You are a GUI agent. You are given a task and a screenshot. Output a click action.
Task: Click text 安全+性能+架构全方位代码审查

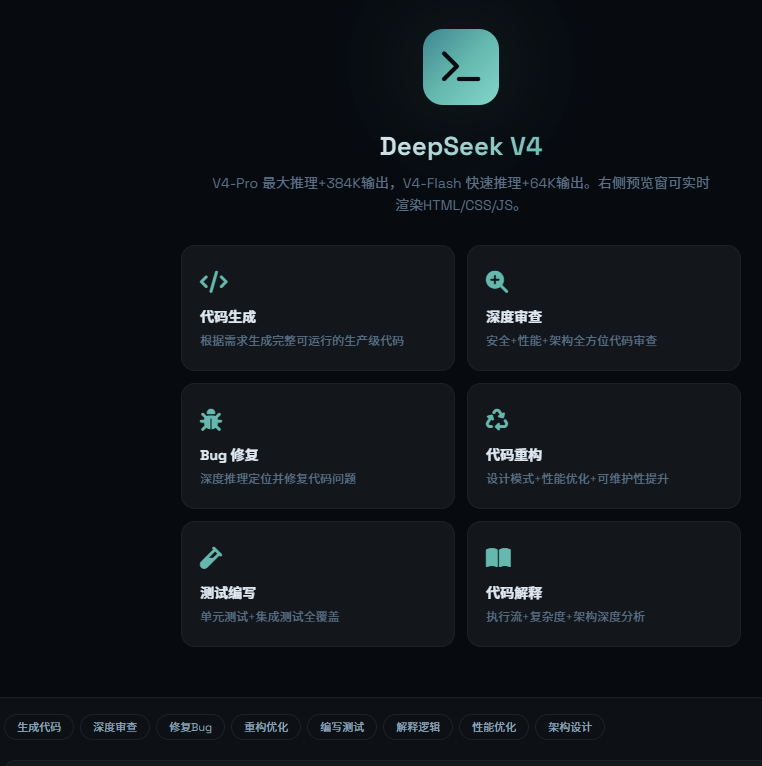click(x=571, y=340)
